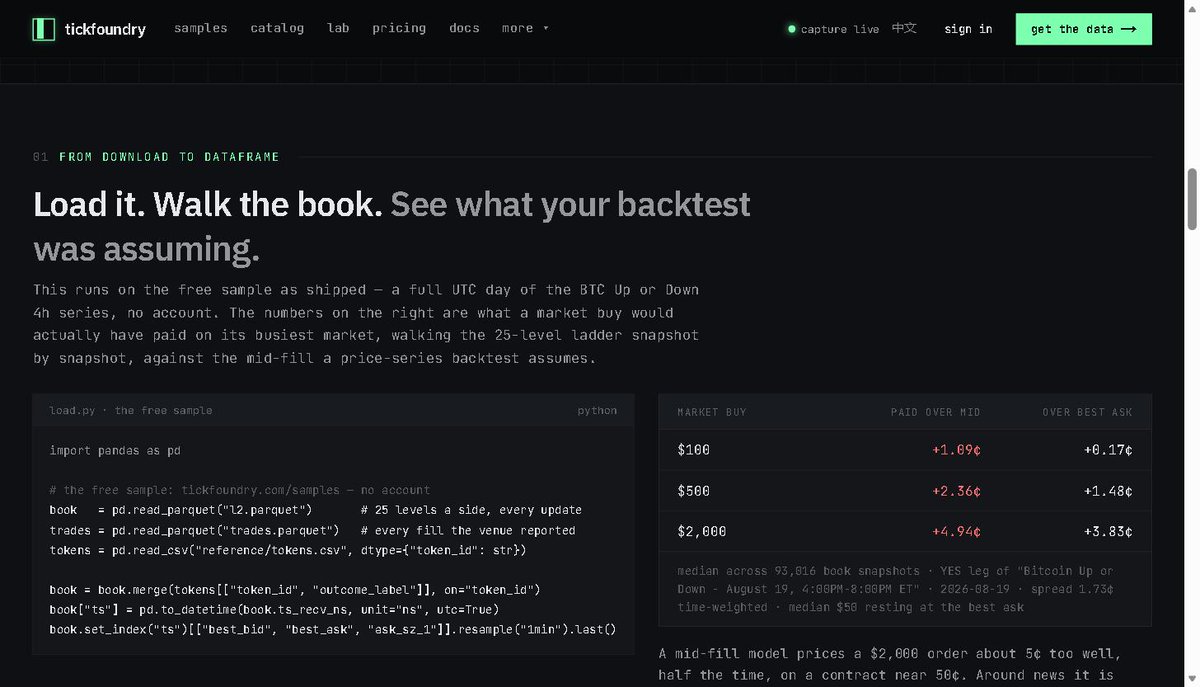Click the +3.83¢ value

pos(1108,531)
